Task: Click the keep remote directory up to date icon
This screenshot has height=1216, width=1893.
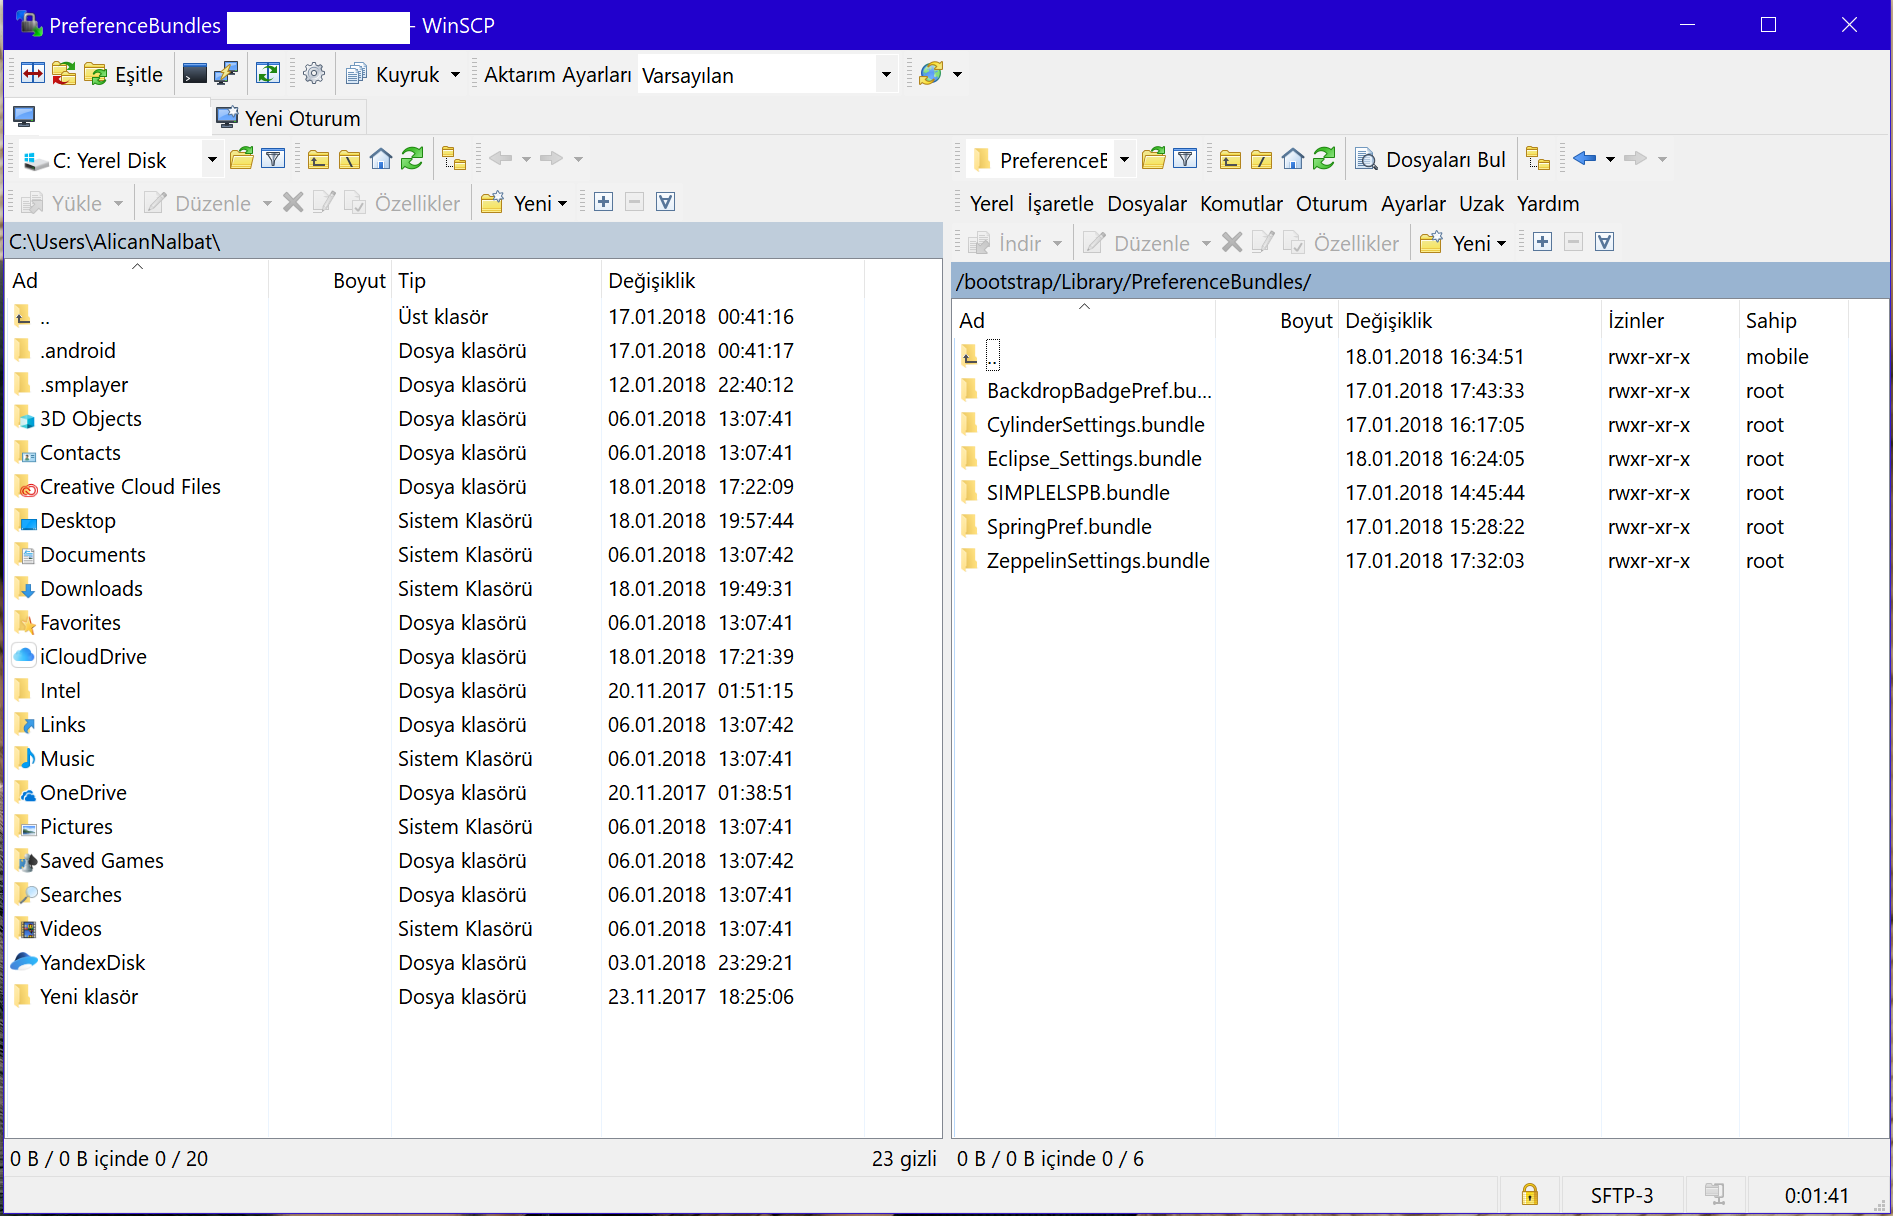Action: click(x=268, y=74)
